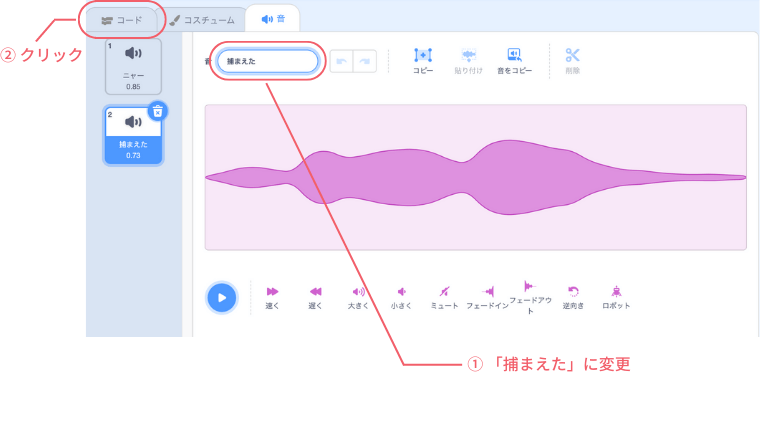Viewport: 760px width, 428px height.
Task: Select the 捕まえた sound thumbnail
Action: click(133, 136)
